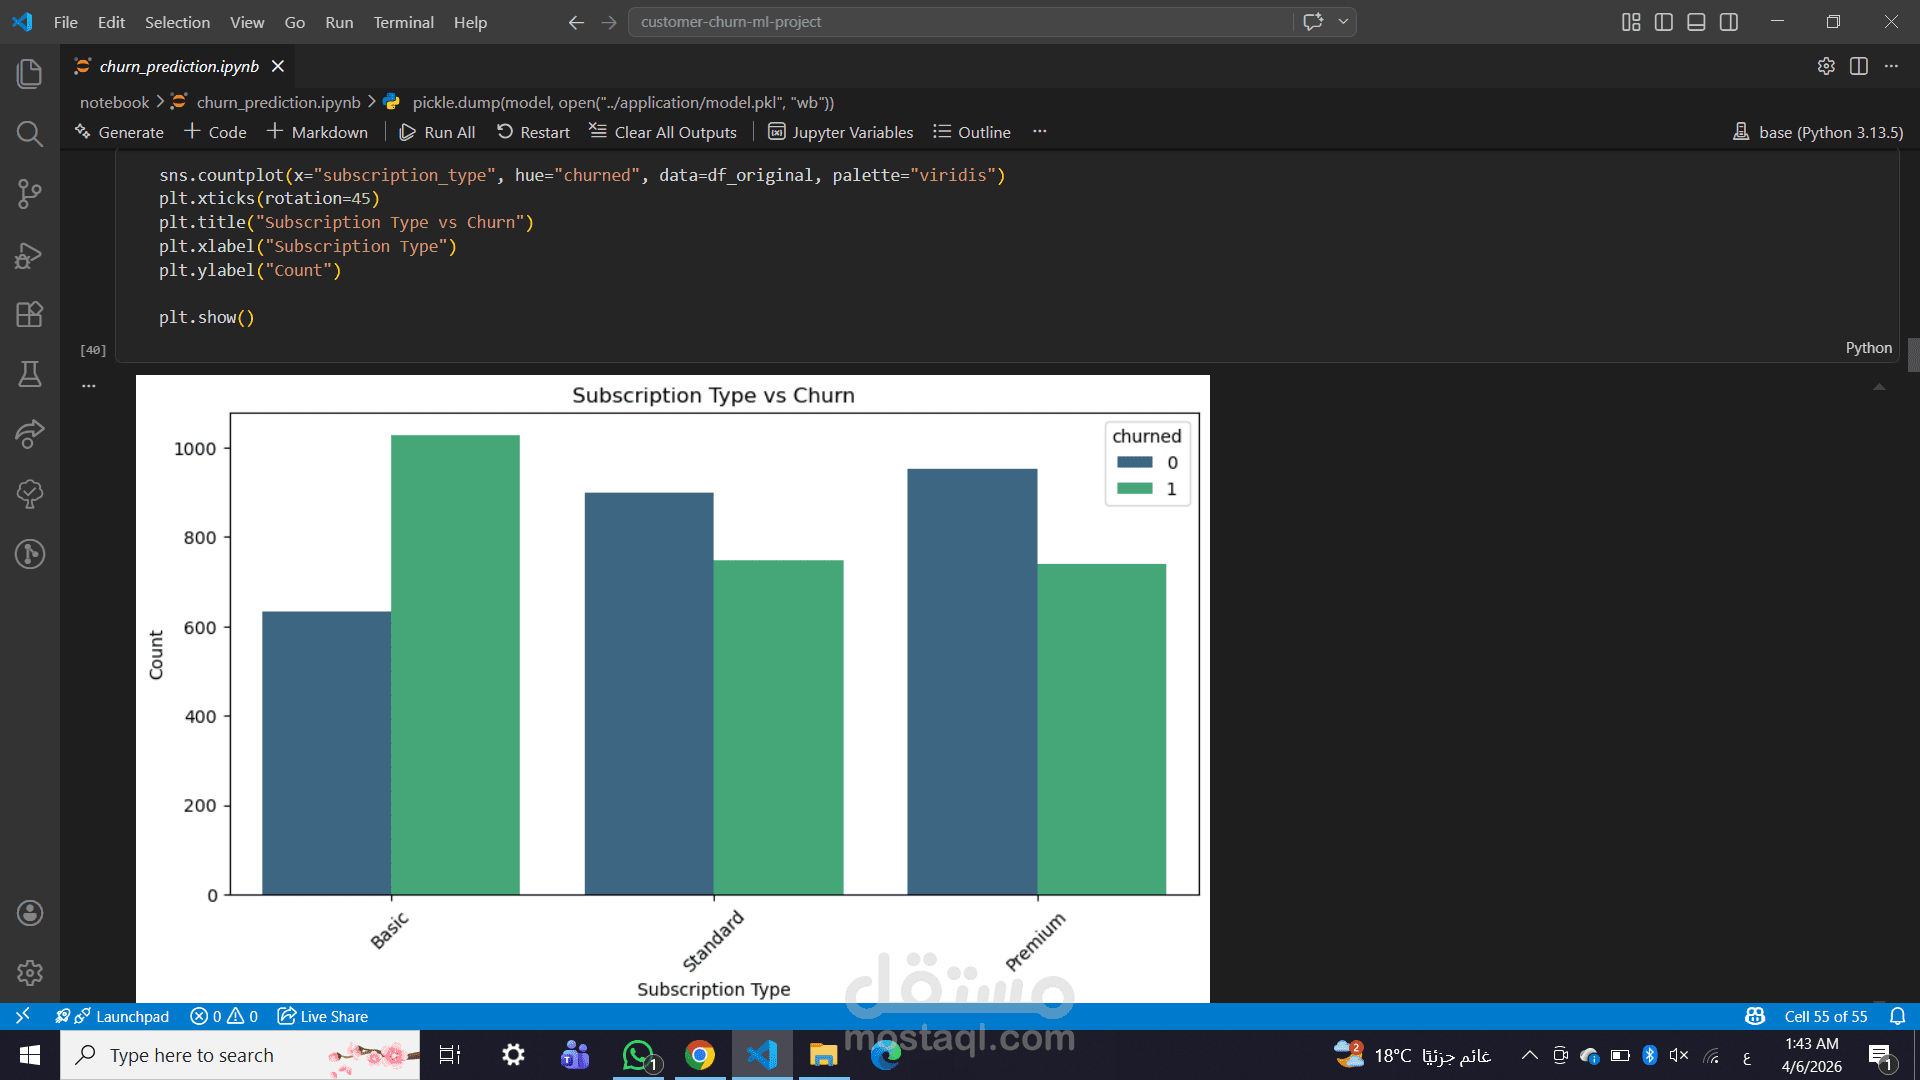Open the Search view in activity bar
1920x1080 pixels.
pyautogui.click(x=30, y=134)
